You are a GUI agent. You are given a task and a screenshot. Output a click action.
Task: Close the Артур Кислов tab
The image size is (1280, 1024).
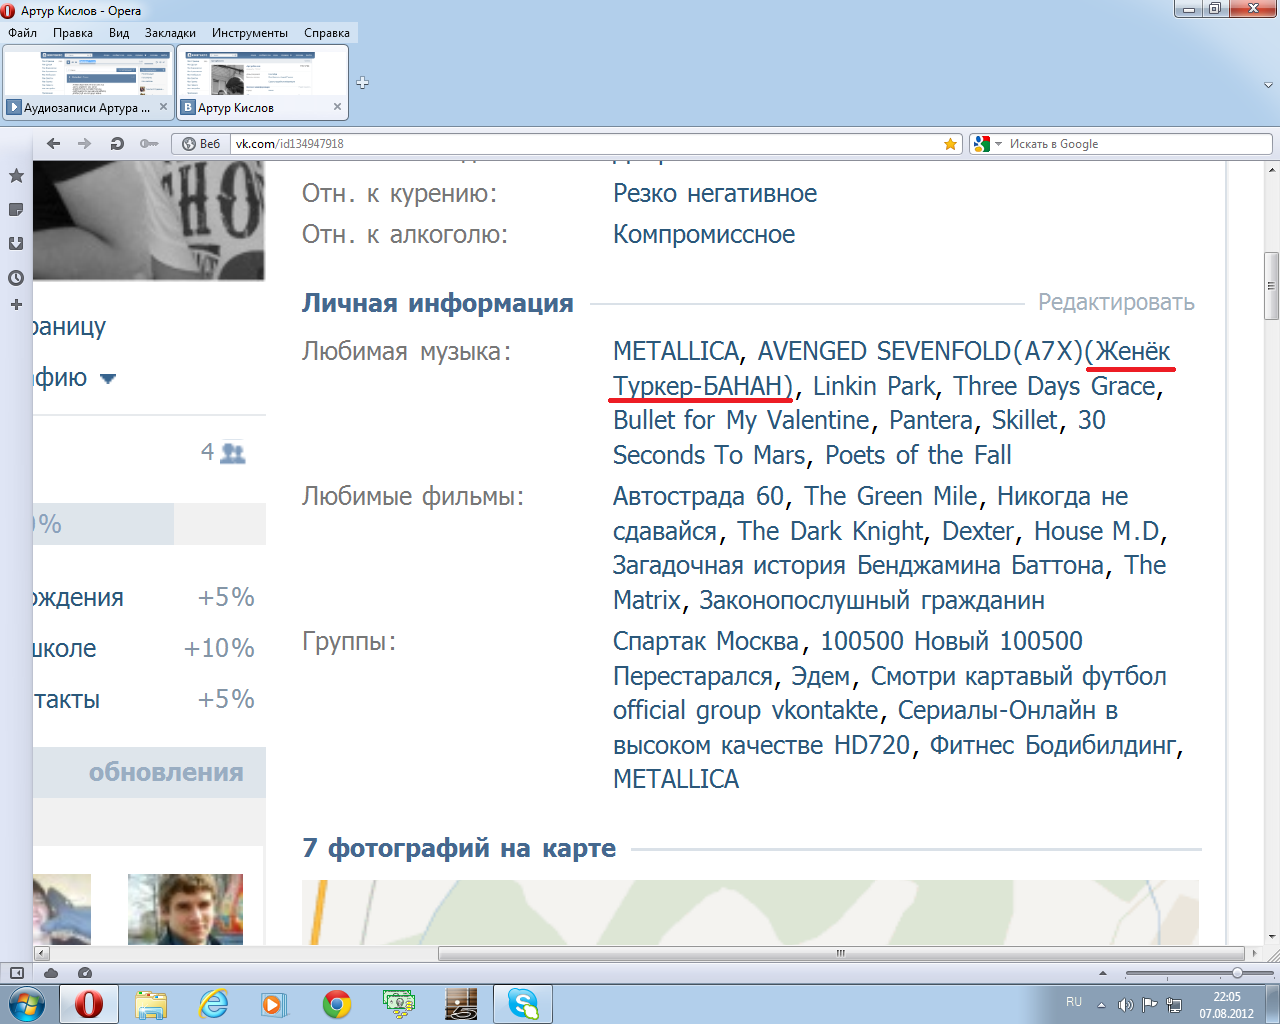338,107
